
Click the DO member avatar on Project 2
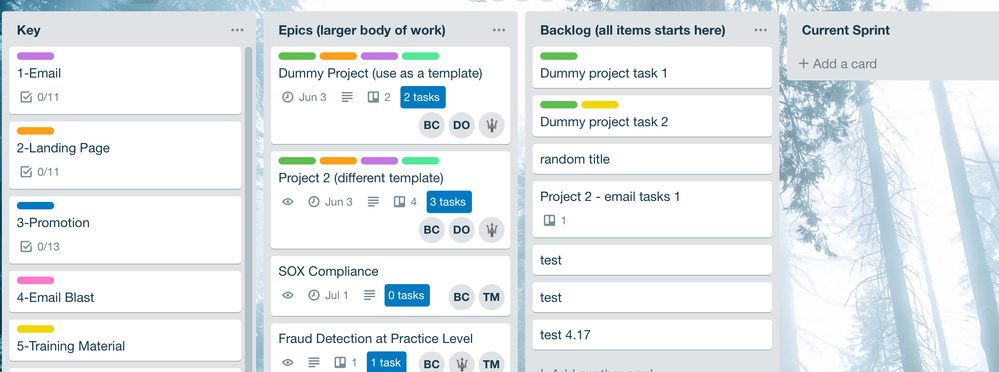click(x=461, y=230)
